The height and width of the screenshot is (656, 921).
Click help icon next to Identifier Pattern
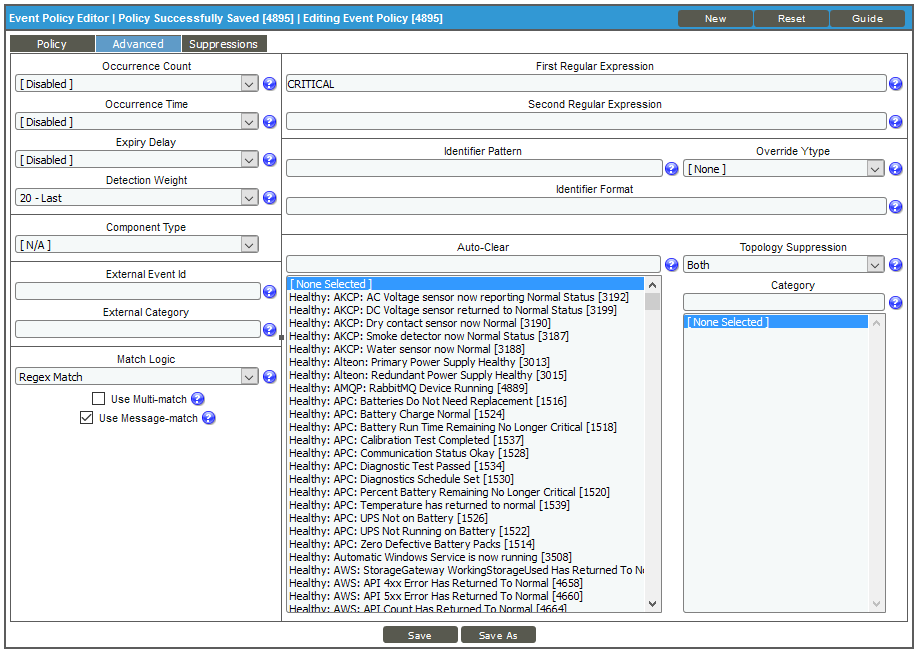(671, 169)
